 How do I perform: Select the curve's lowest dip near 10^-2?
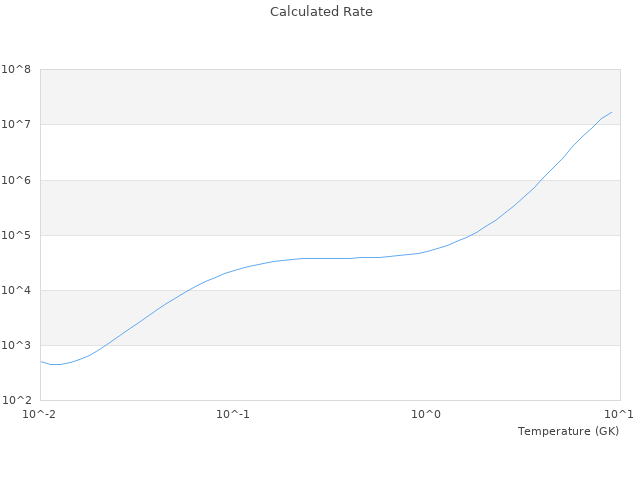55,365
